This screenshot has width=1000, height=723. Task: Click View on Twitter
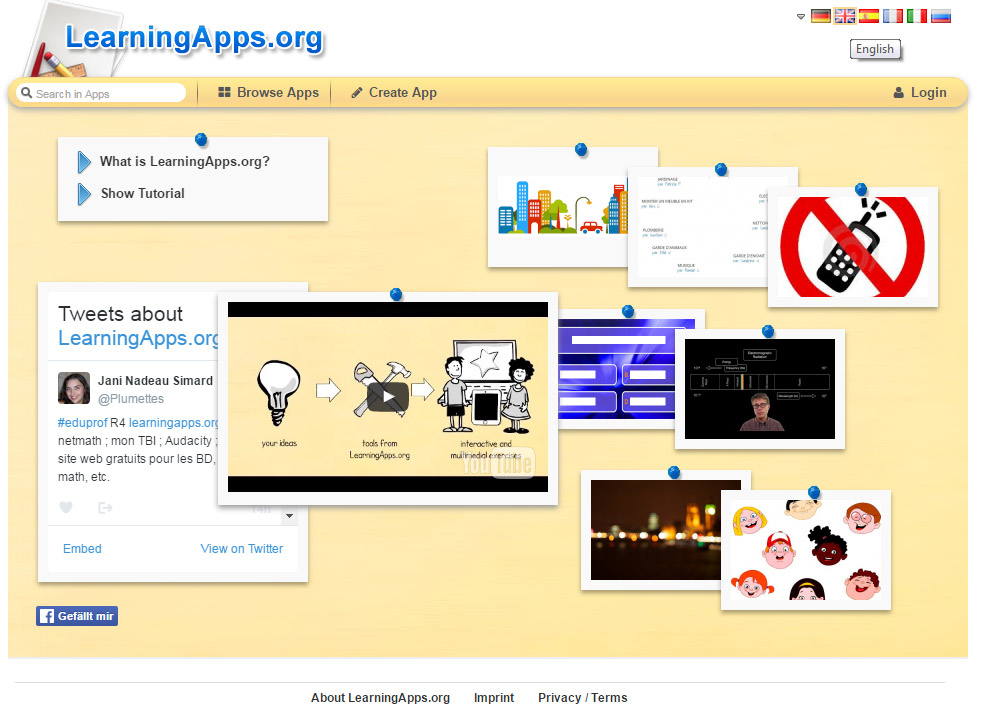pyautogui.click(x=242, y=549)
